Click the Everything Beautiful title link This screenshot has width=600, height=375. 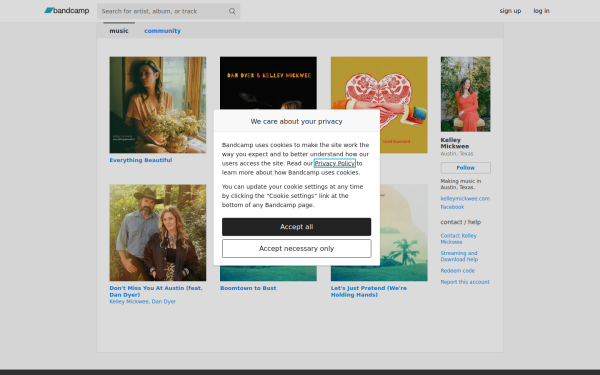coord(141,160)
